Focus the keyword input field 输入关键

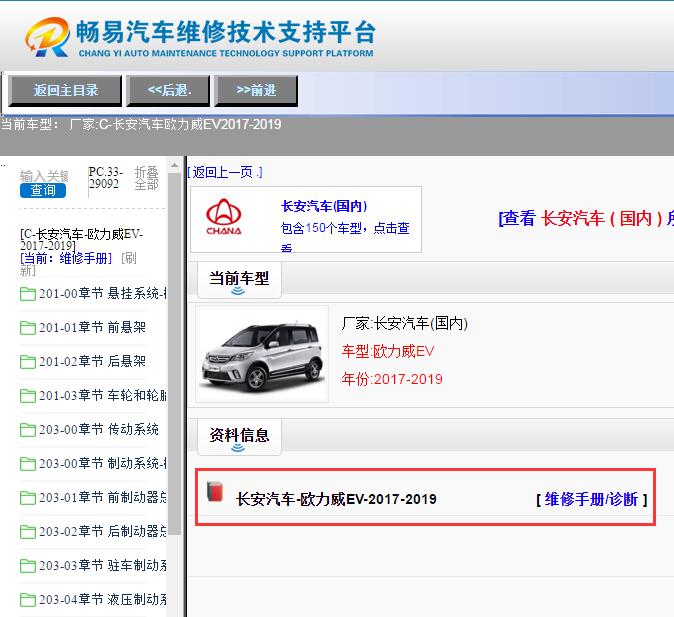click(x=44, y=176)
